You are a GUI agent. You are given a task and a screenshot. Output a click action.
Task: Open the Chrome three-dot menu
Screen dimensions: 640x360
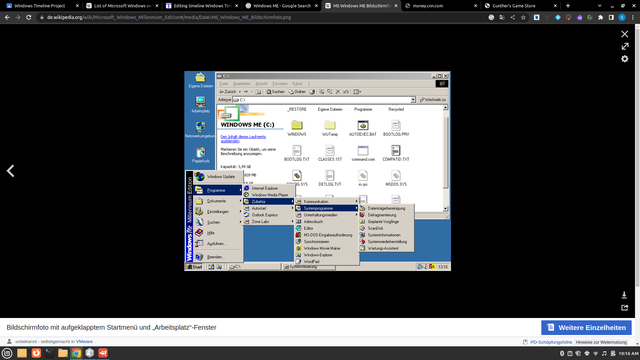click(633, 18)
